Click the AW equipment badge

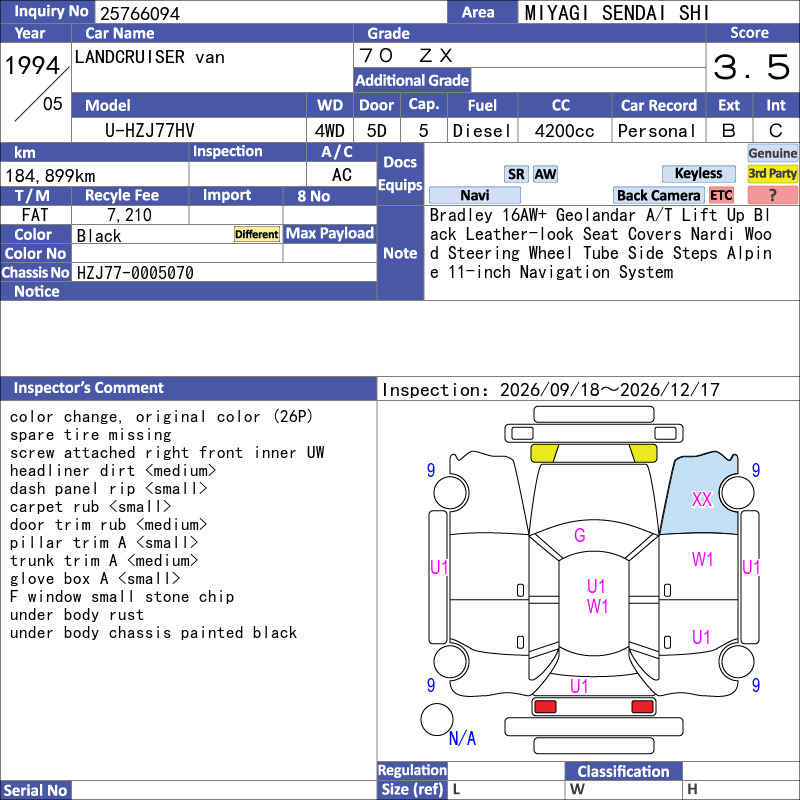[545, 174]
